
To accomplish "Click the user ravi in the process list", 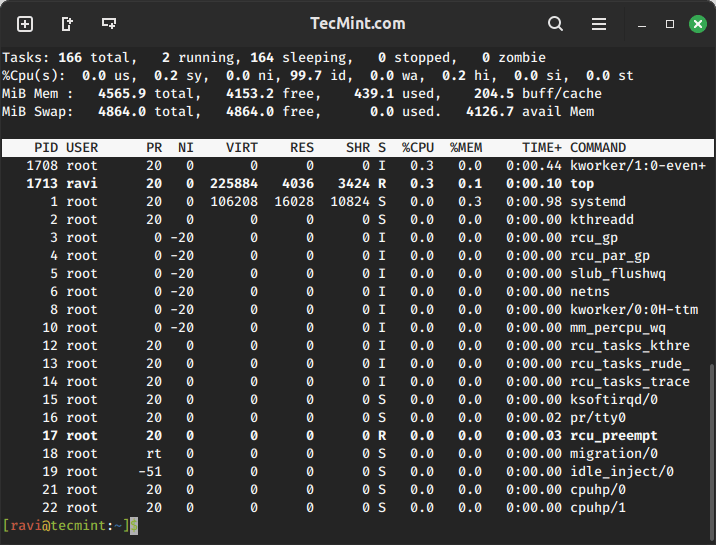I will click(82, 184).
